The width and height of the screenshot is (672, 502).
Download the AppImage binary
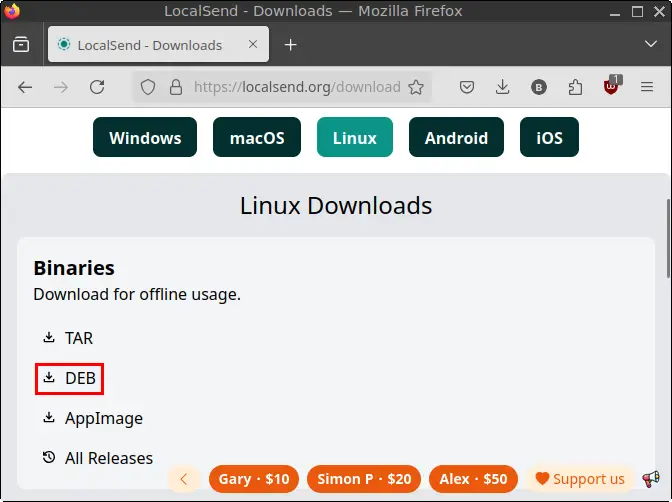(93, 418)
